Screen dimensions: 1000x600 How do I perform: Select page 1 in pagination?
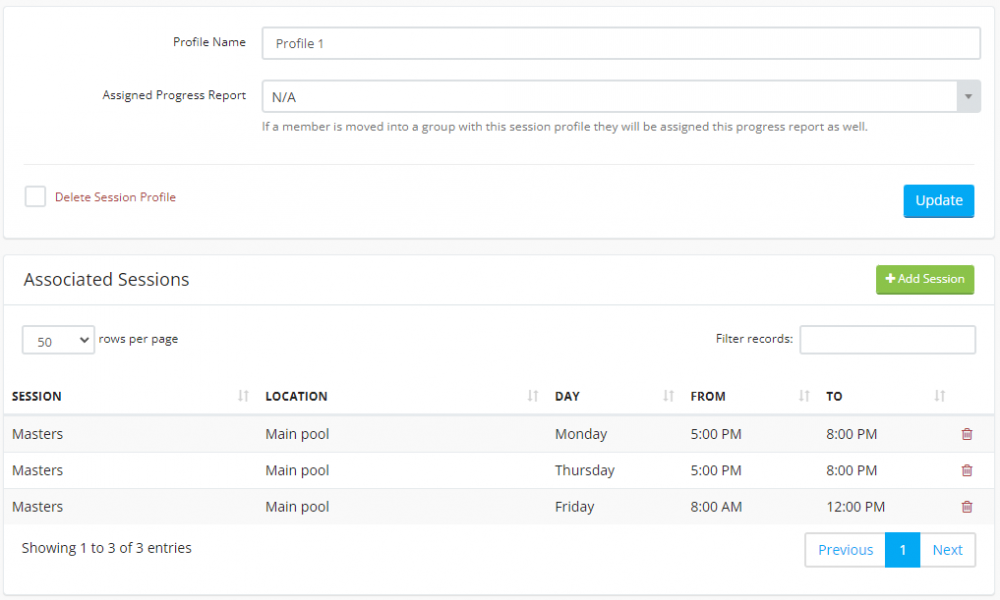tap(902, 549)
